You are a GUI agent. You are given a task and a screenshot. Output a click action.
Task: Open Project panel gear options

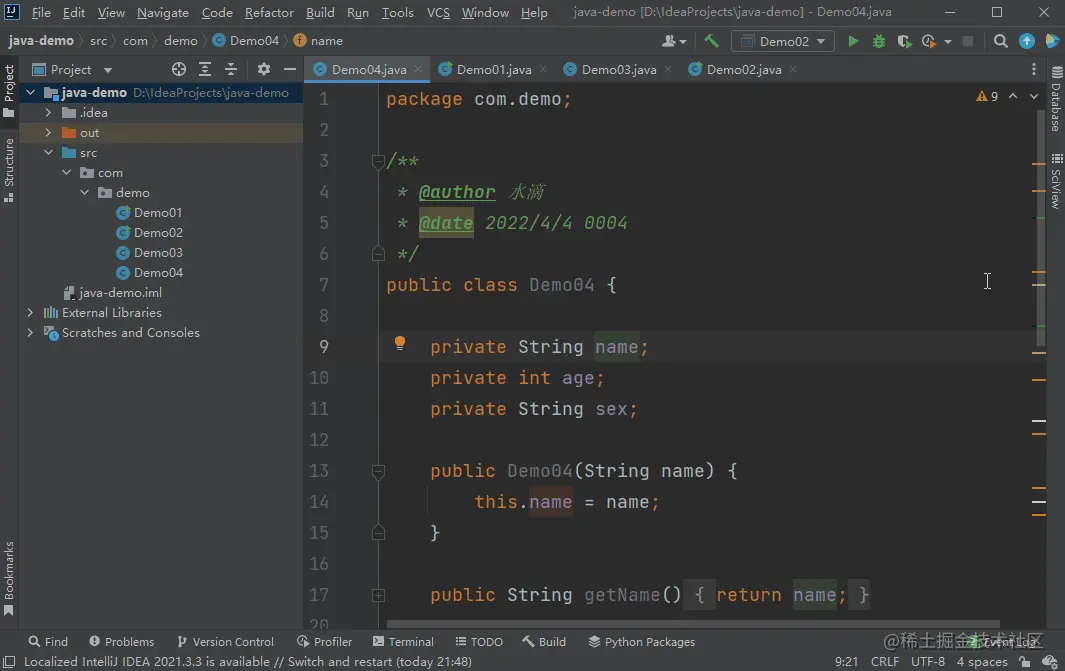[x=264, y=69]
